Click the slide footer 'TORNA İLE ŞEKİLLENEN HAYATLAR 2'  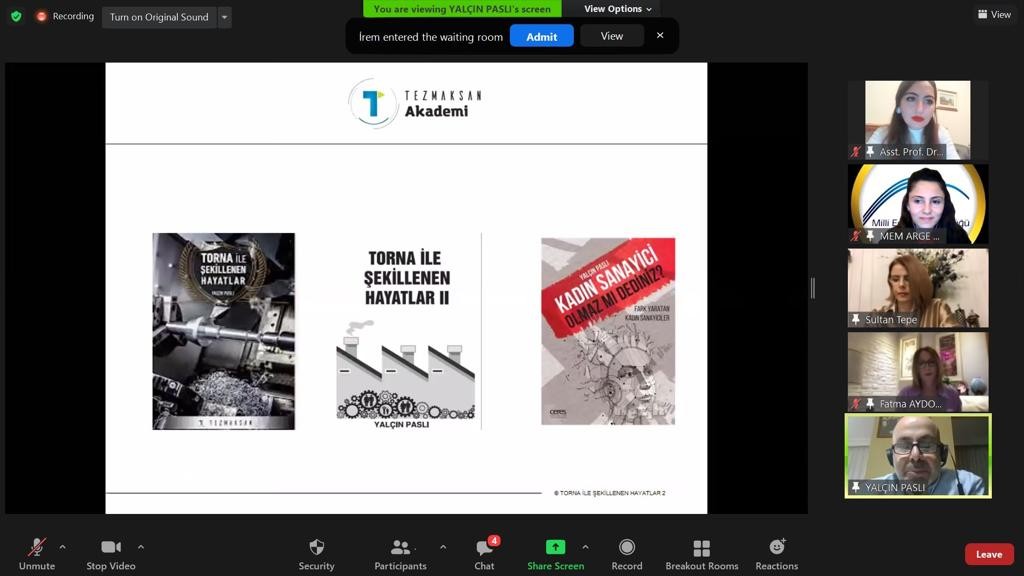pos(609,493)
